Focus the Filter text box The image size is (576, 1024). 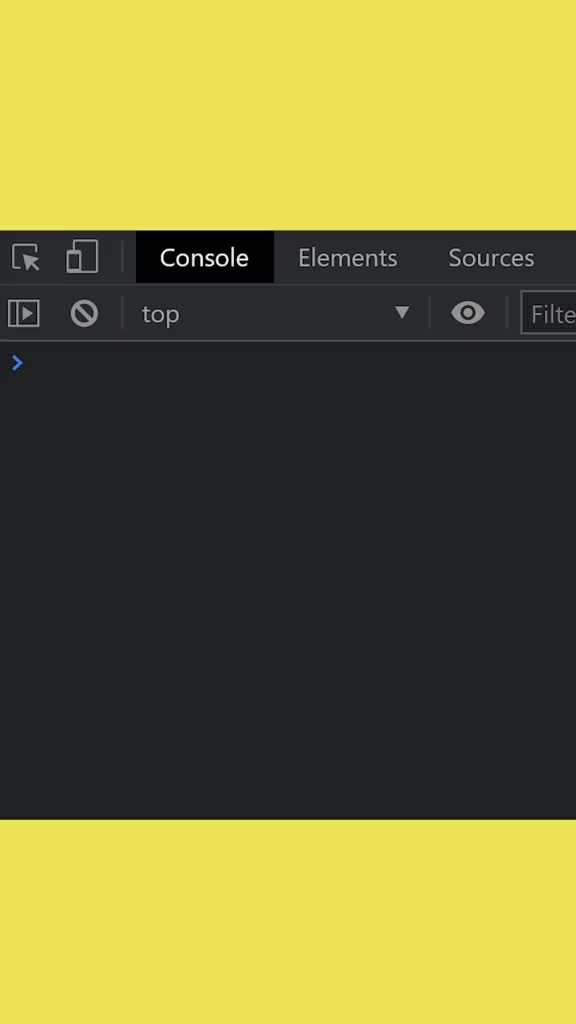pos(548,314)
